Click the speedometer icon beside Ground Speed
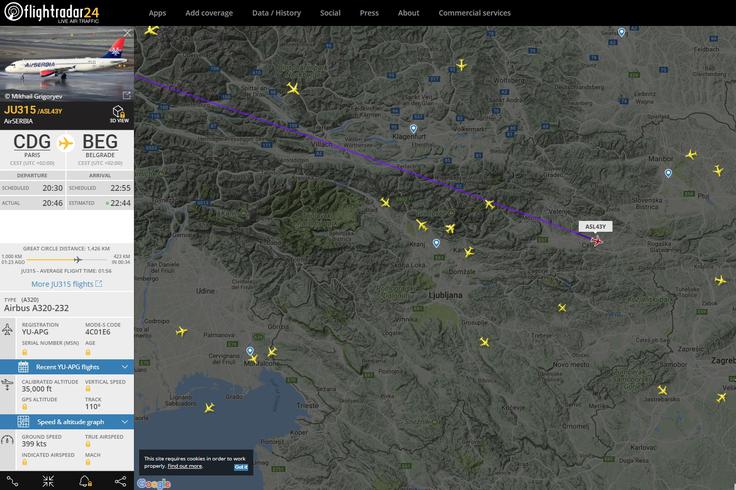Screen dimensions: 736x490 point(8,440)
